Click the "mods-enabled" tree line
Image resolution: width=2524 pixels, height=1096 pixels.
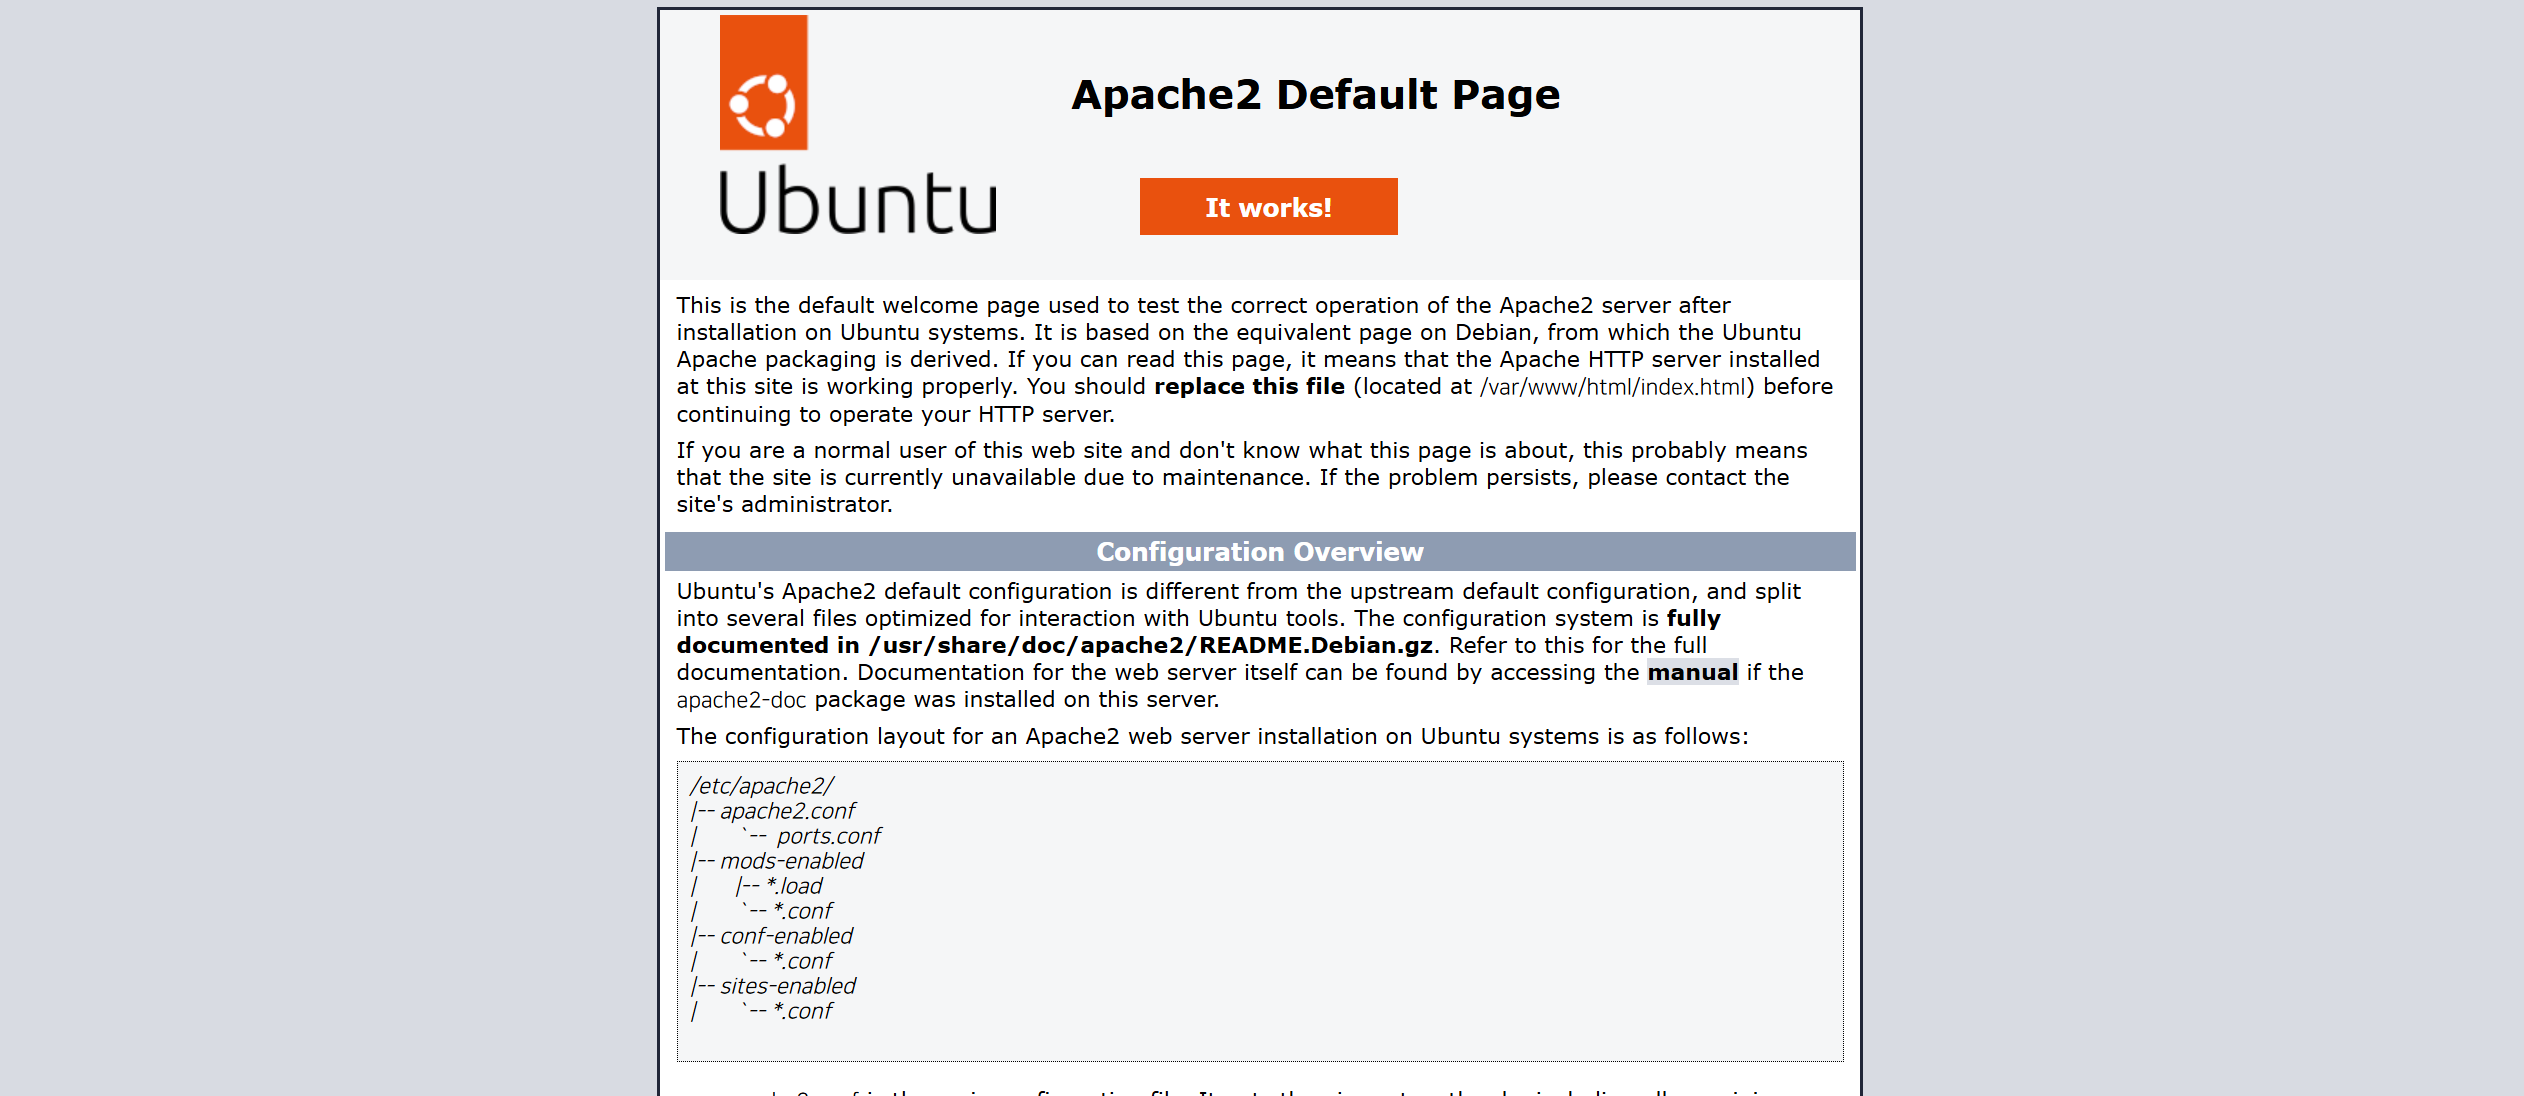click(x=791, y=861)
